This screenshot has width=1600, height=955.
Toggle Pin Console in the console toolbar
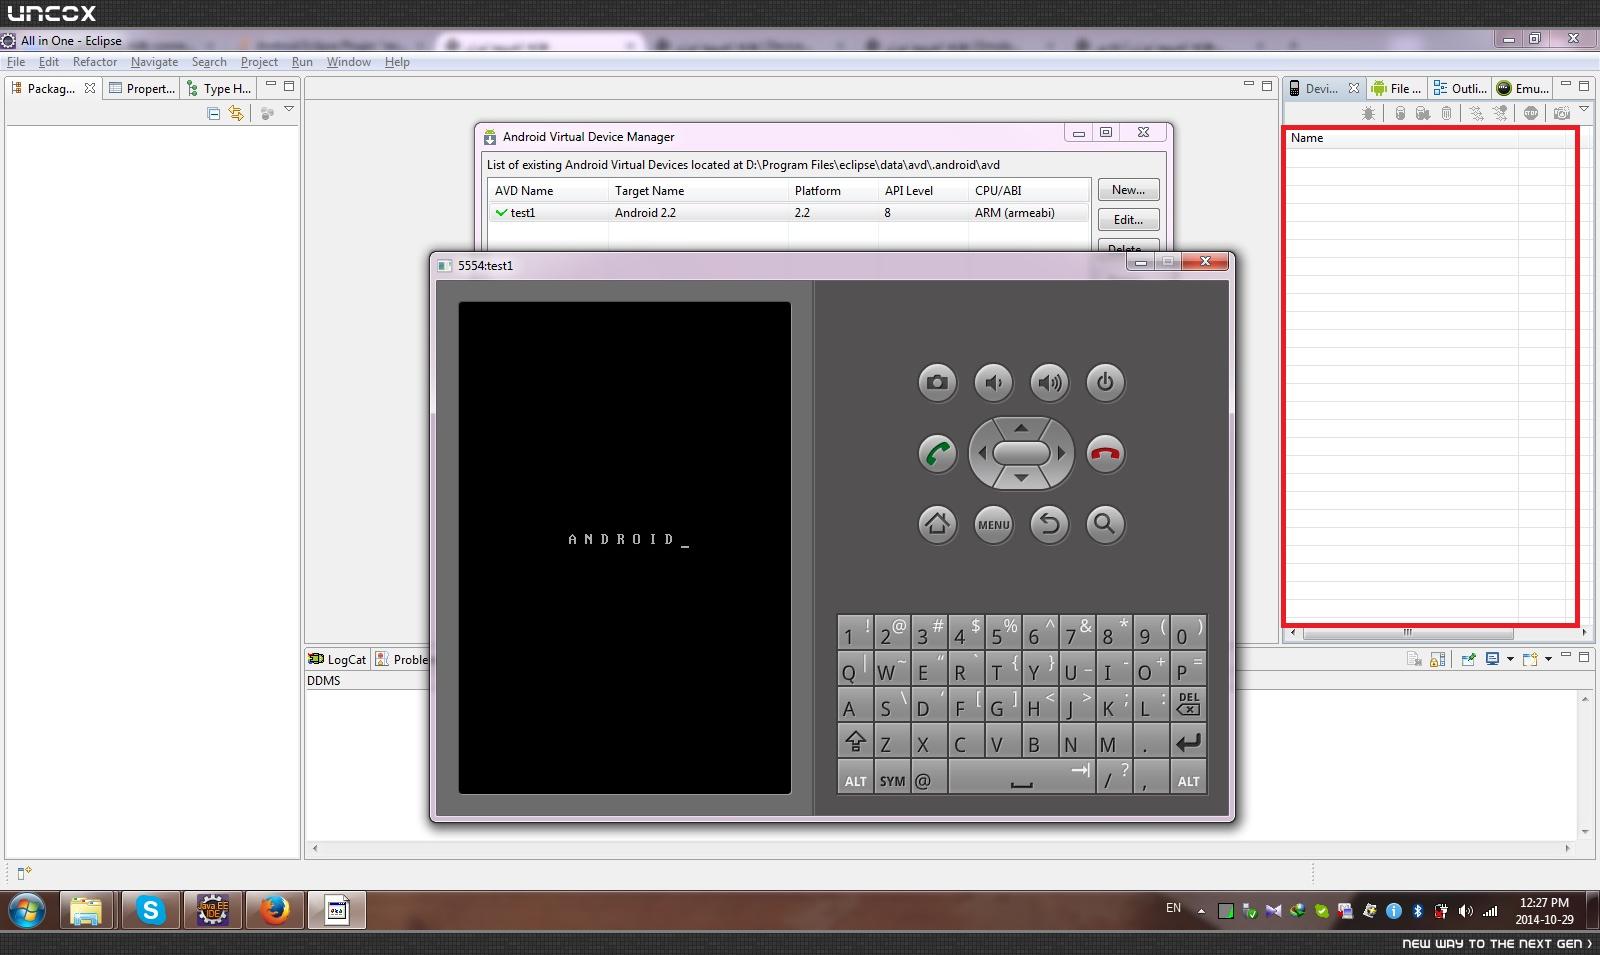[1469, 659]
